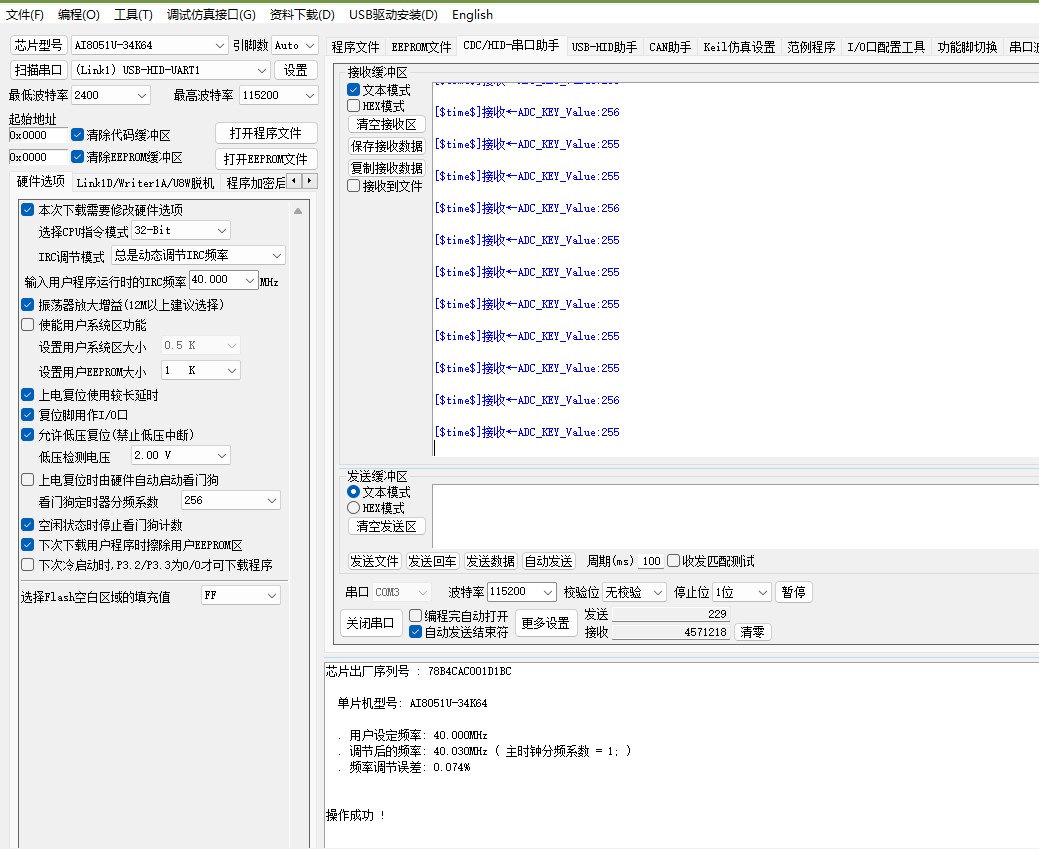Toggle 复位脚用作I/O口 checkbox
The height and width of the screenshot is (849, 1039).
[x=27, y=414]
